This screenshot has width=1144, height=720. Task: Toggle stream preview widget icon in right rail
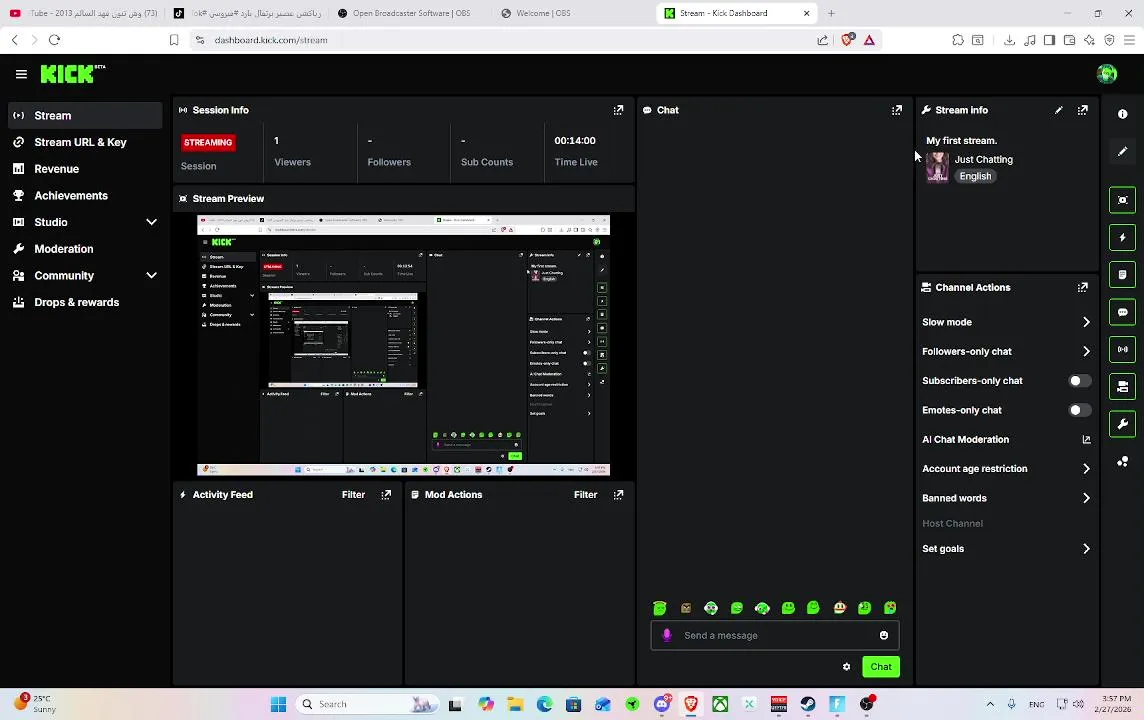click(x=1122, y=200)
